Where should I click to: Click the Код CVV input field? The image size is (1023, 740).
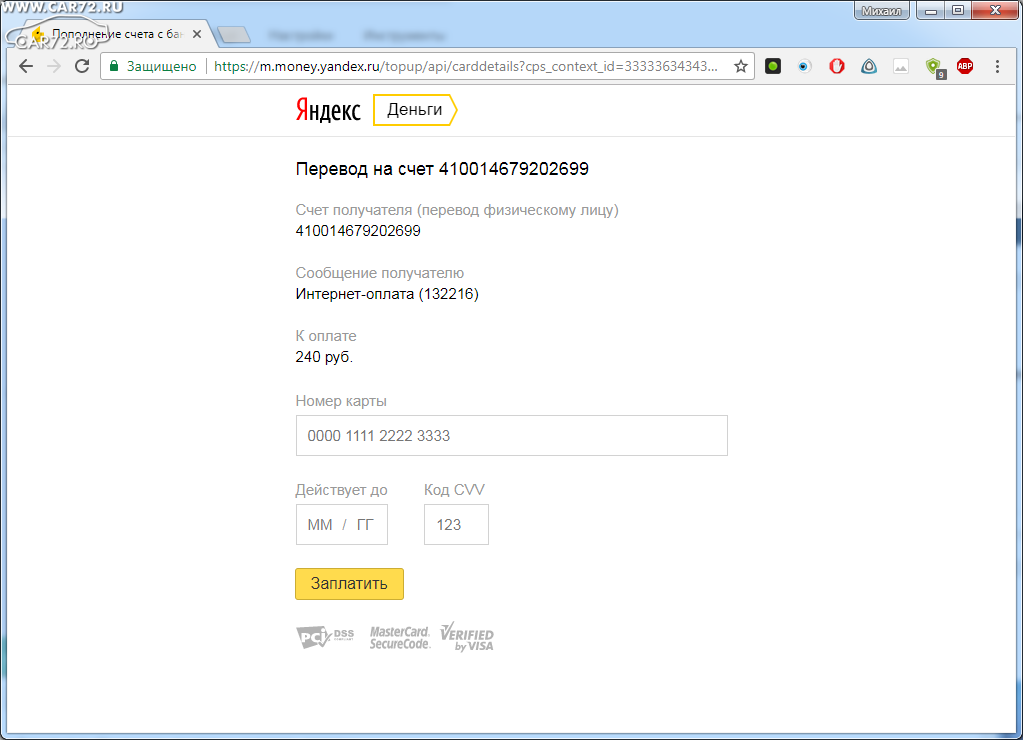tap(456, 525)
